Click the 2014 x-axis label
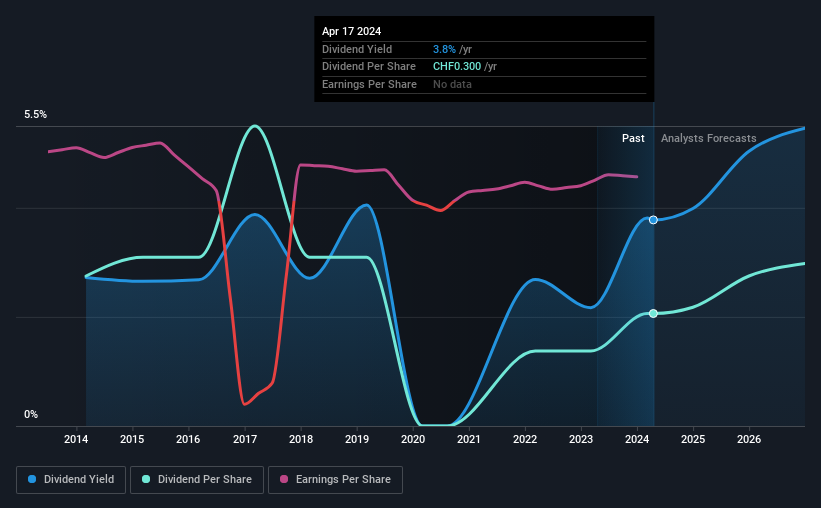This screenshot has height=508, width=821. [76, 439]
